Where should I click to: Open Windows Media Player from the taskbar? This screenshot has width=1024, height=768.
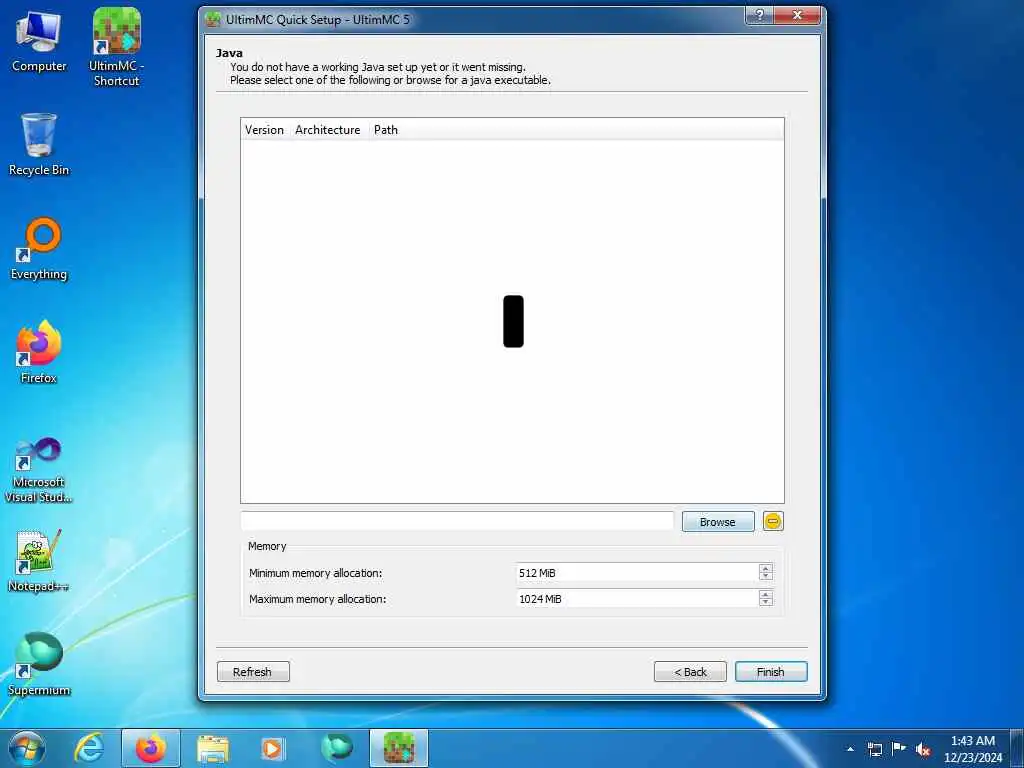pyautogui.click(x=273, y=748)
